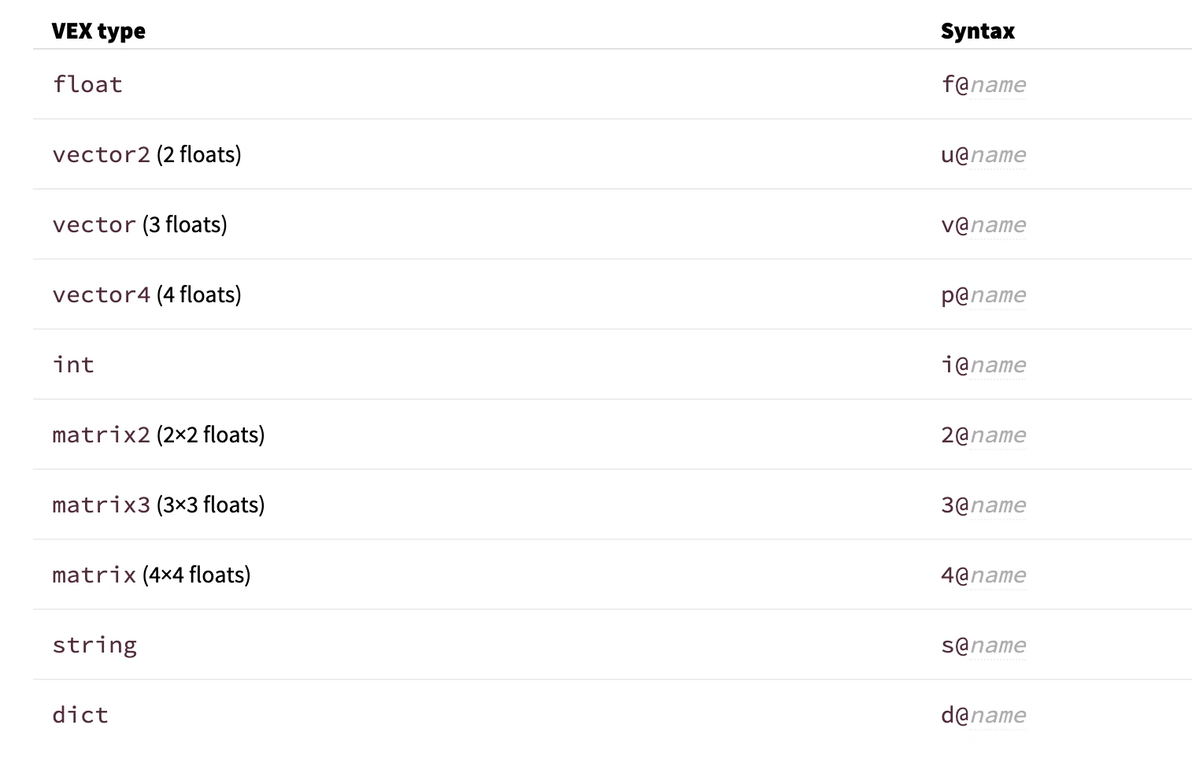The image size is (1192, 773).
Task: Click the vector type link
Action: click(94, 225)
